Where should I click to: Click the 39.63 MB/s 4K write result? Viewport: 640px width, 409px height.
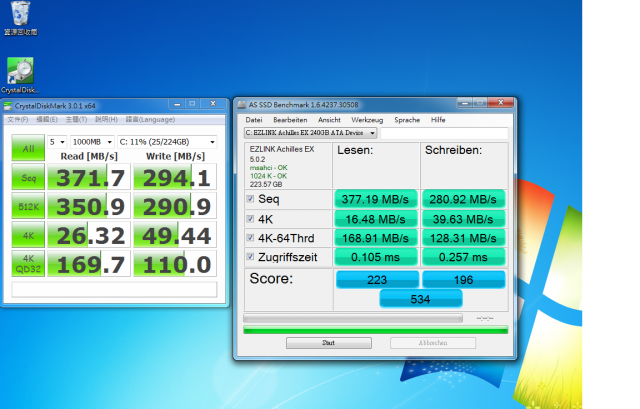463,219
